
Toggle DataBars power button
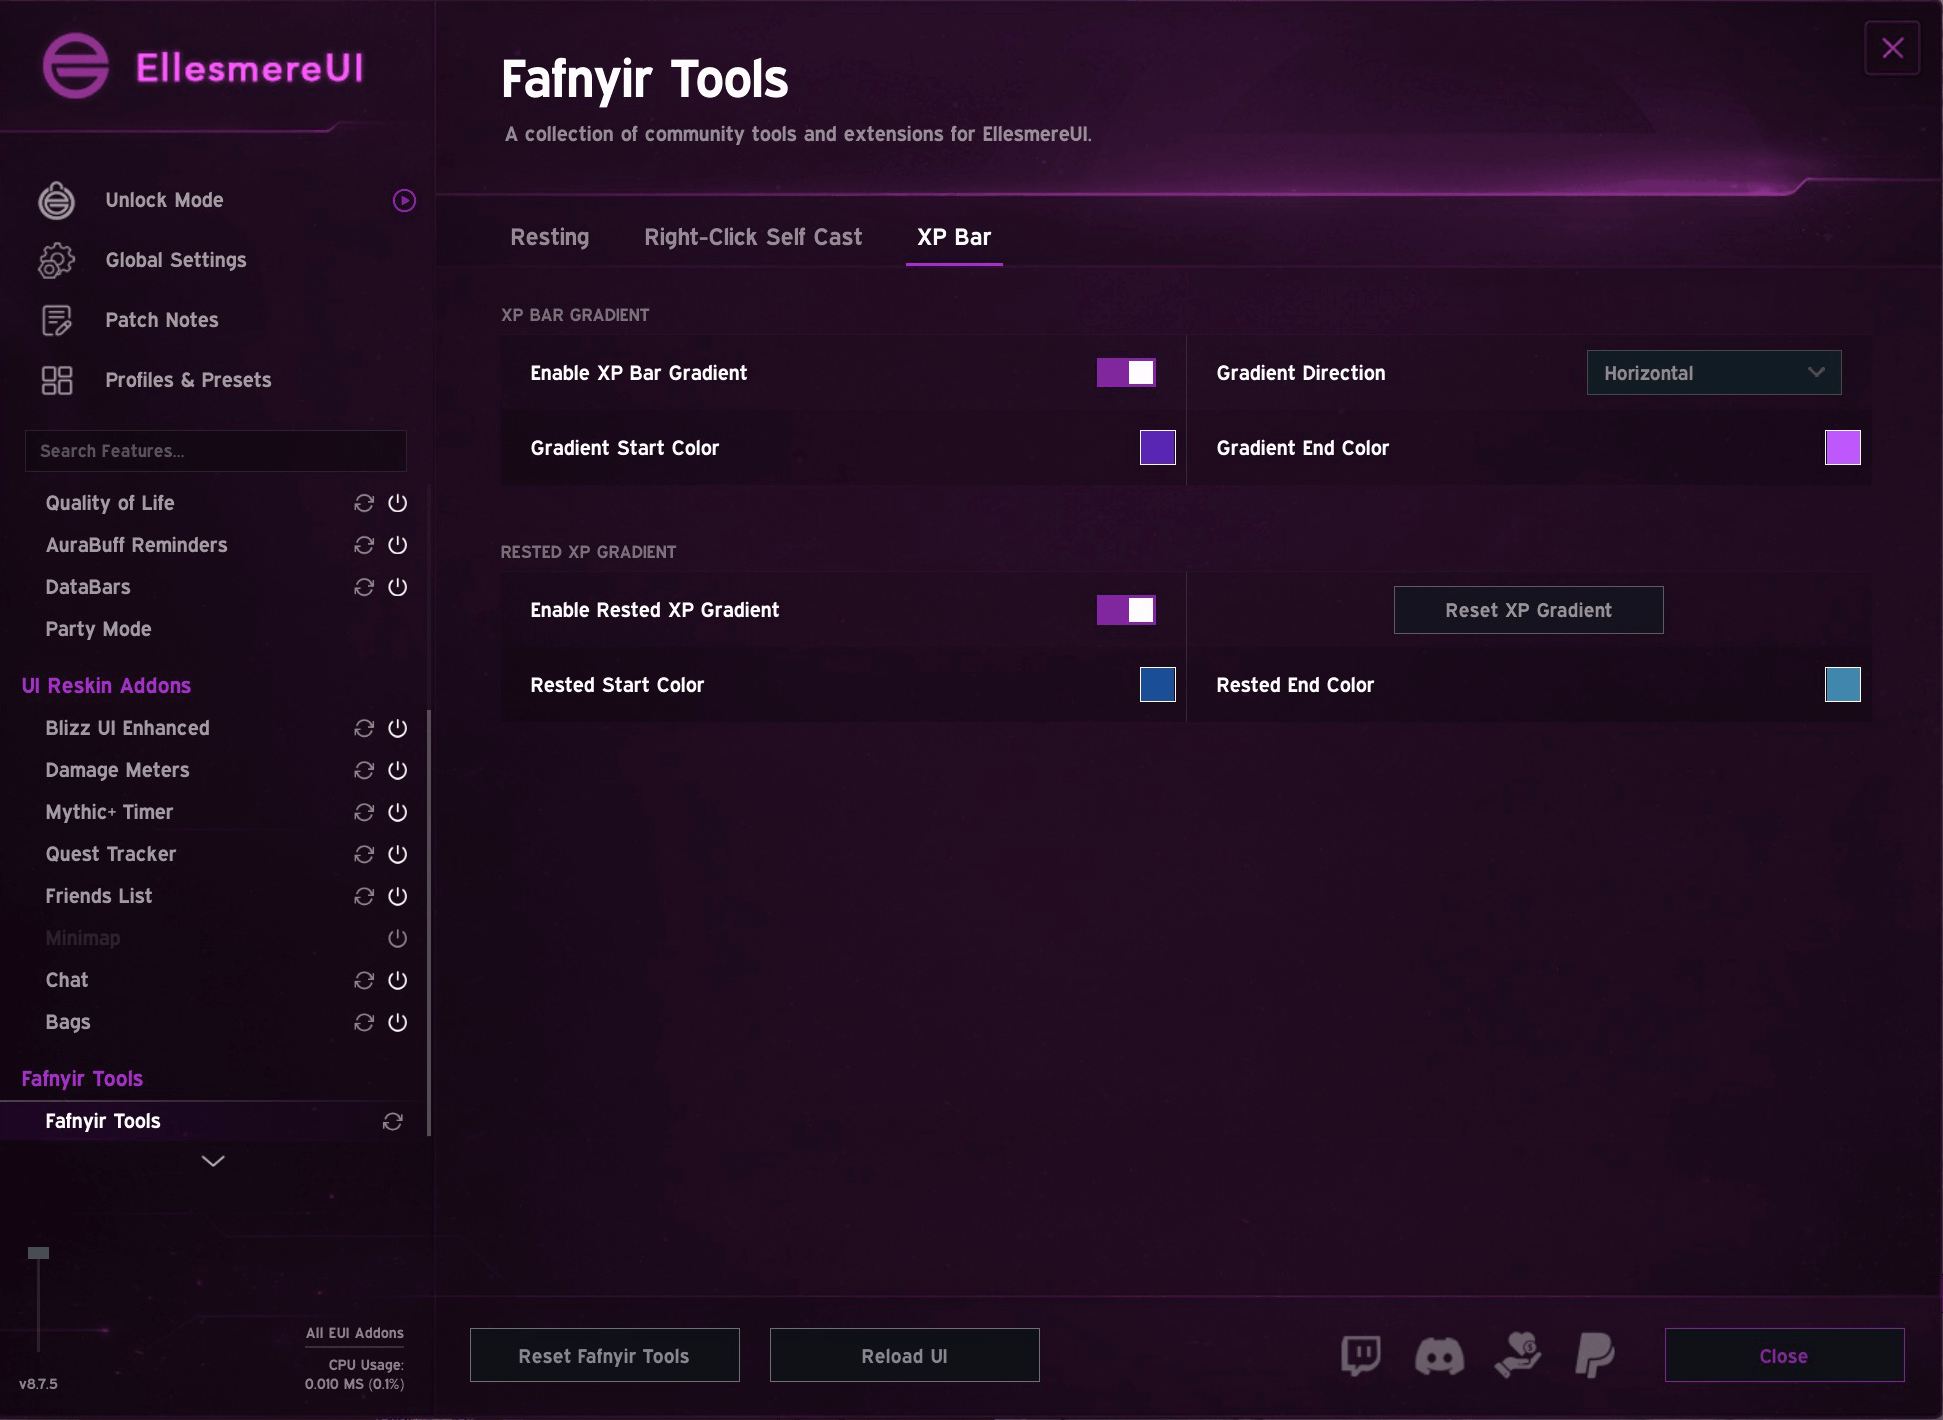coord(398,587)
